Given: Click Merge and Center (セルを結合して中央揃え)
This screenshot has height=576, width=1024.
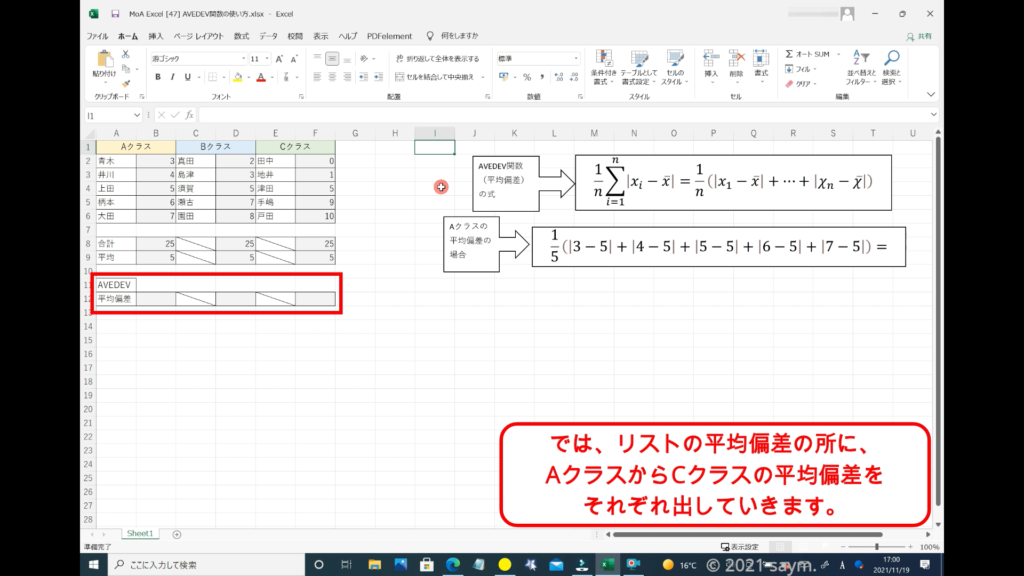Looking at the screenshot, I should [x=437, y=77].
